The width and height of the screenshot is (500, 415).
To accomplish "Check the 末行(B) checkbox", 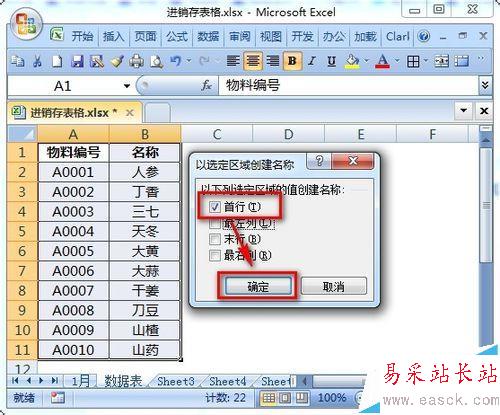I will (x=215, y=239).
